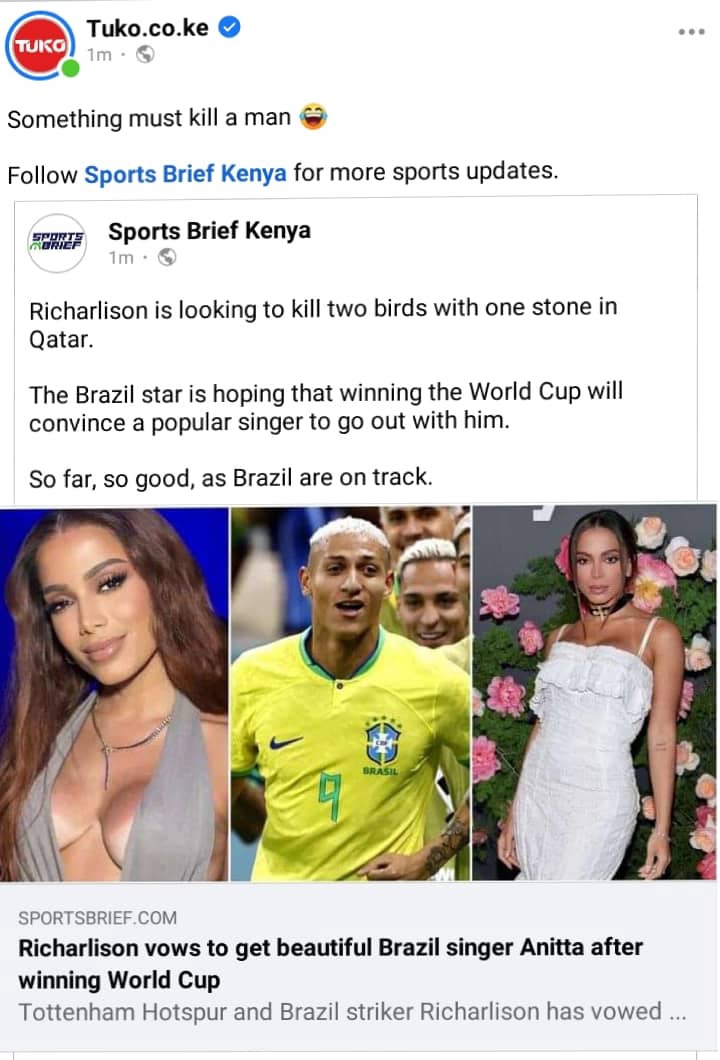The height and width of the screenshot is (1060, 720).
Task: Open the shared post timestamp 1m
Action: (121, 258)
